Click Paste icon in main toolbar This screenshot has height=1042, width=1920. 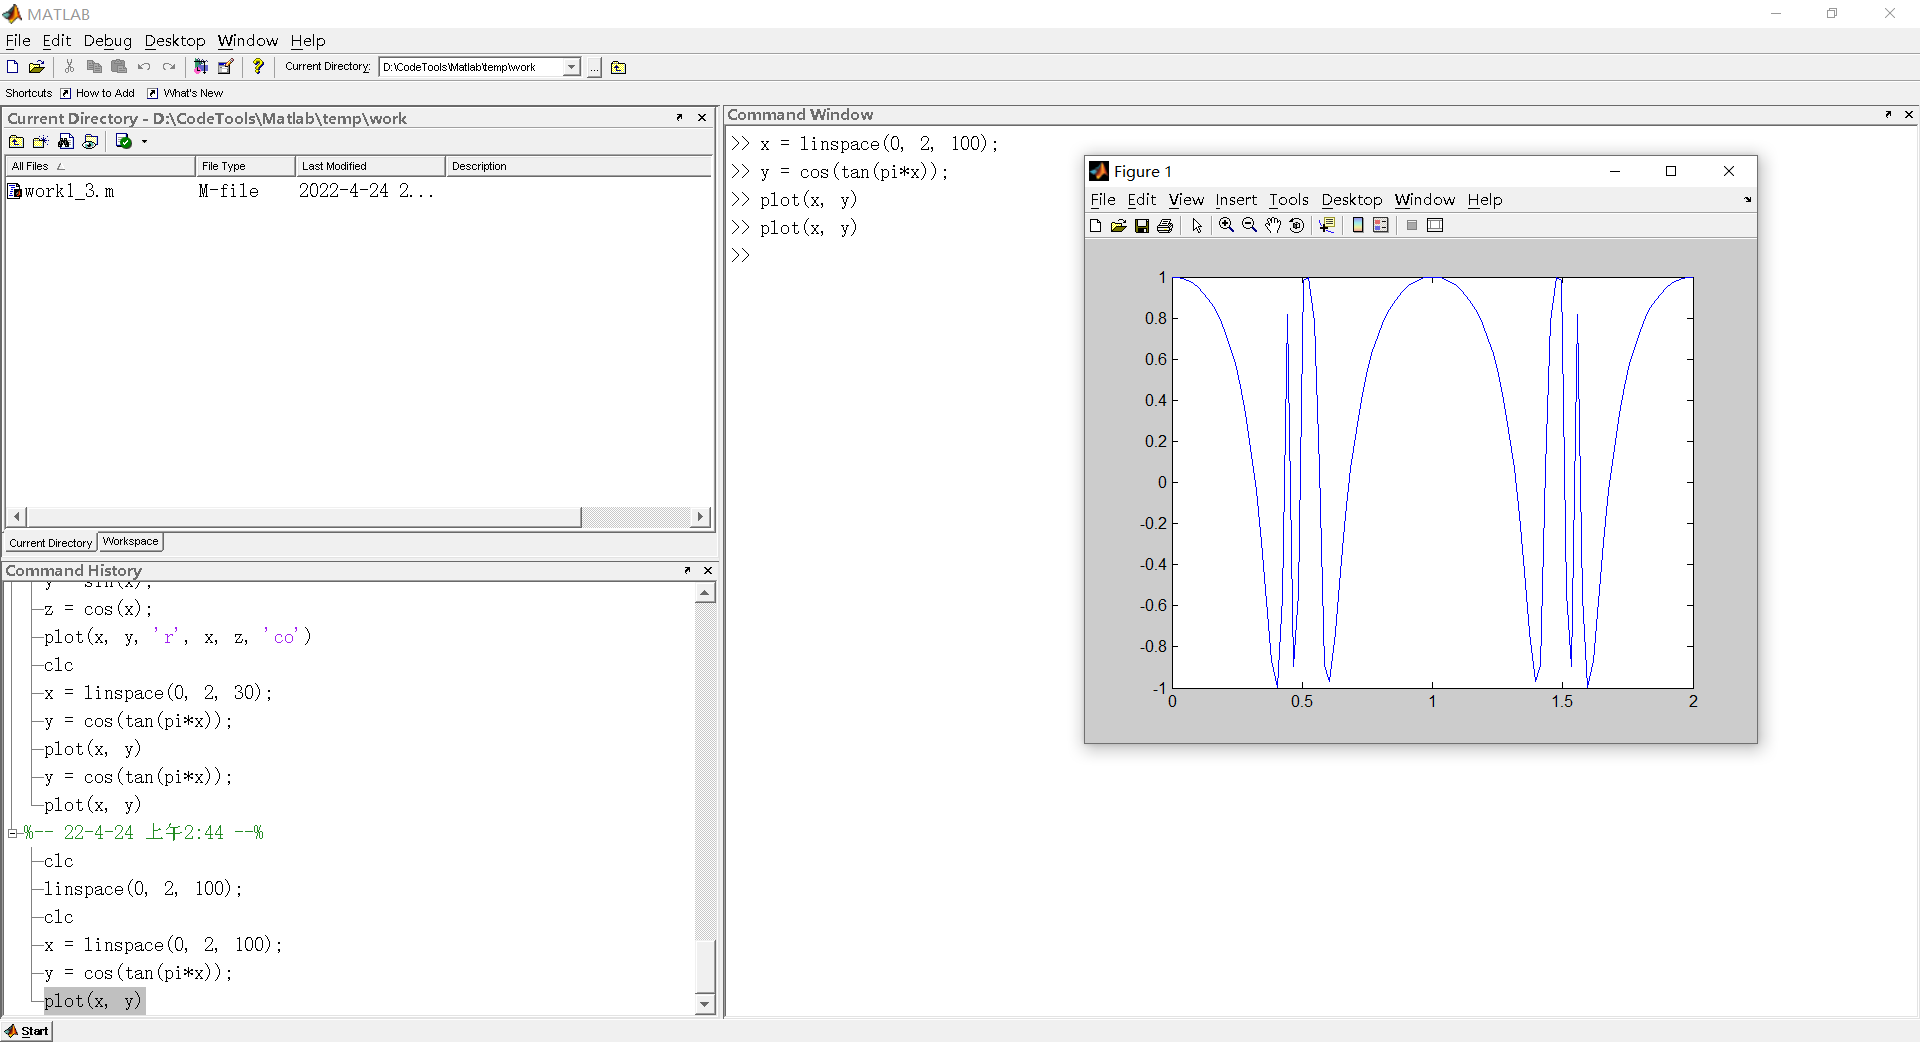(x=119, y=67)
